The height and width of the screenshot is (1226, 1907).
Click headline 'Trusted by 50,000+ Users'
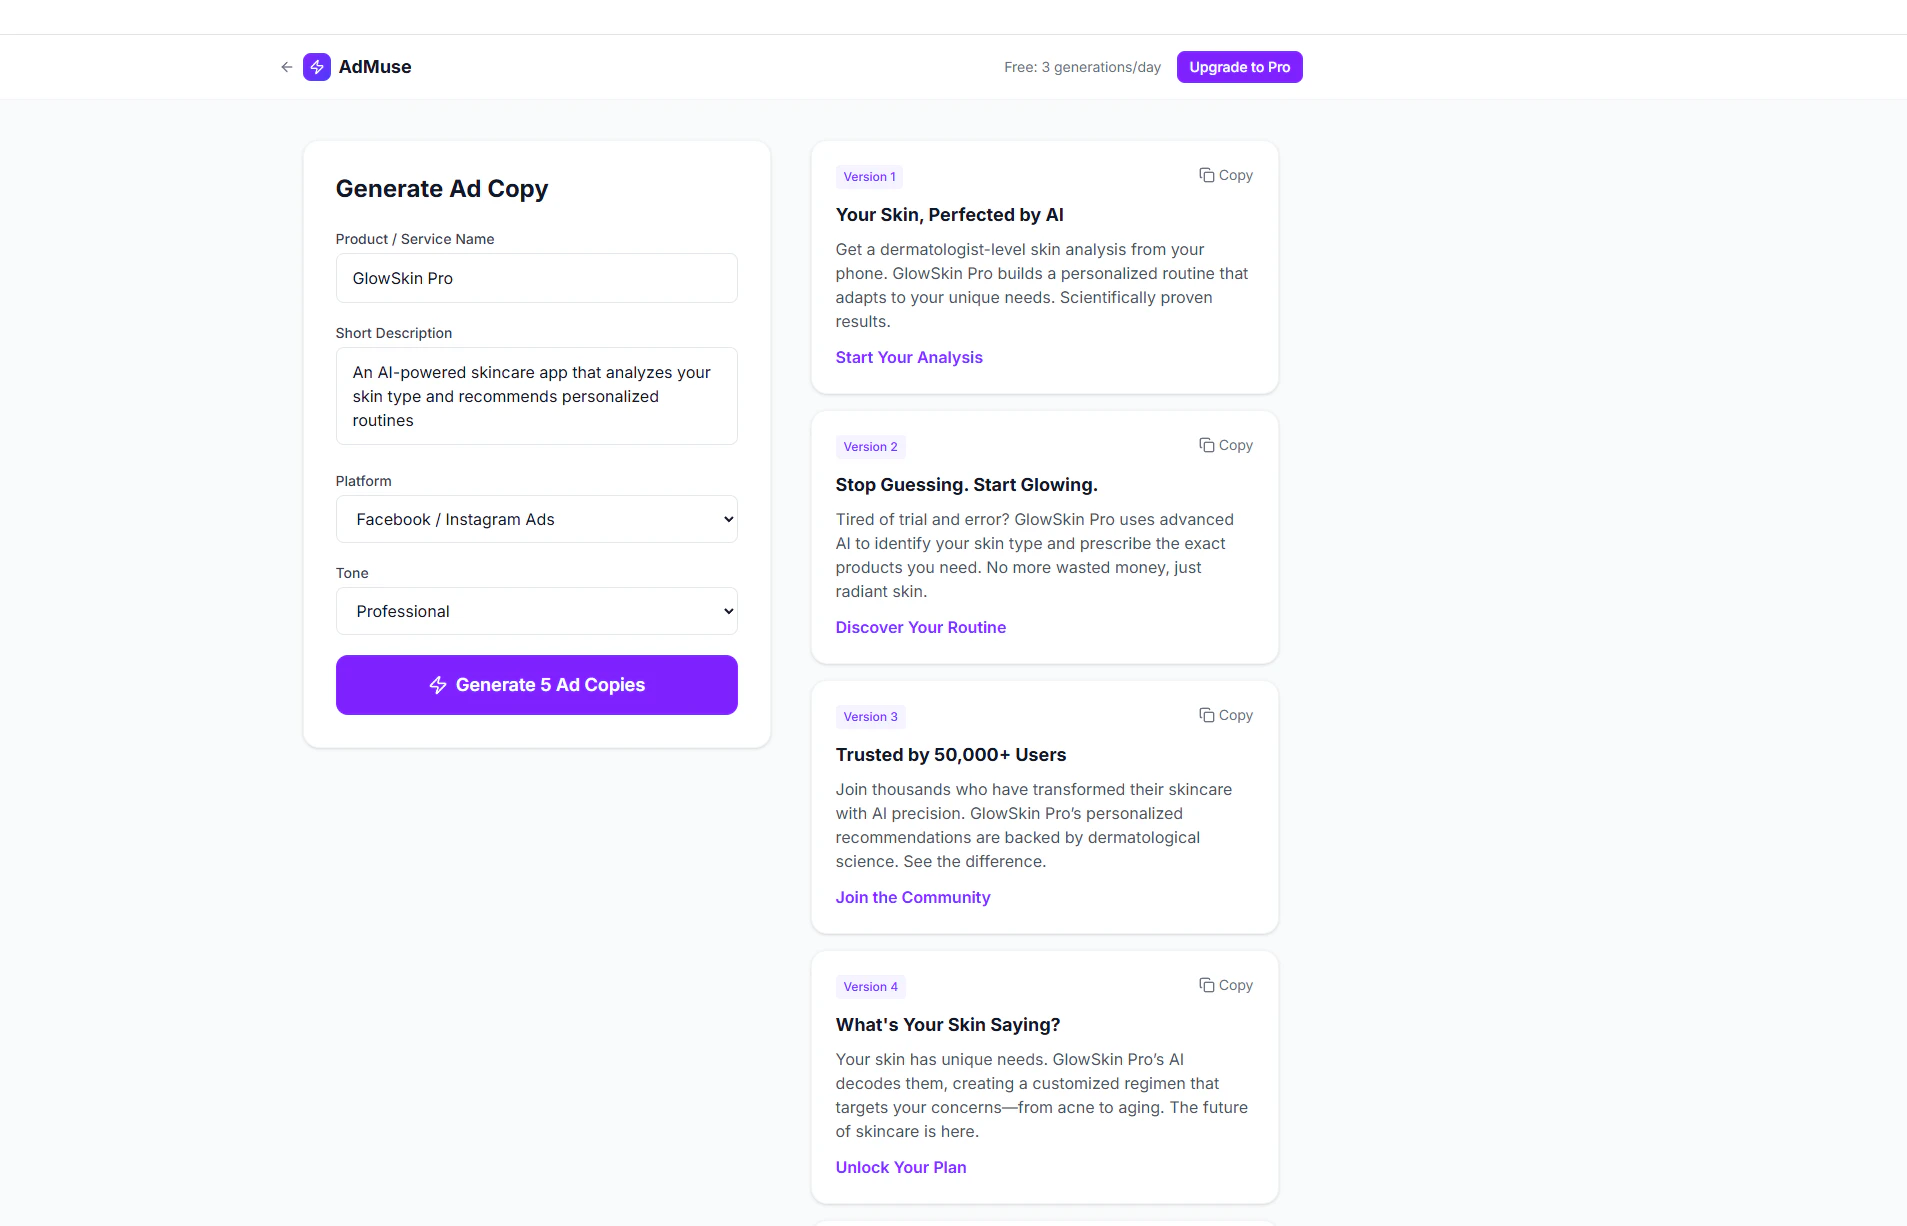pyautogui.click(x=951, y=755)
